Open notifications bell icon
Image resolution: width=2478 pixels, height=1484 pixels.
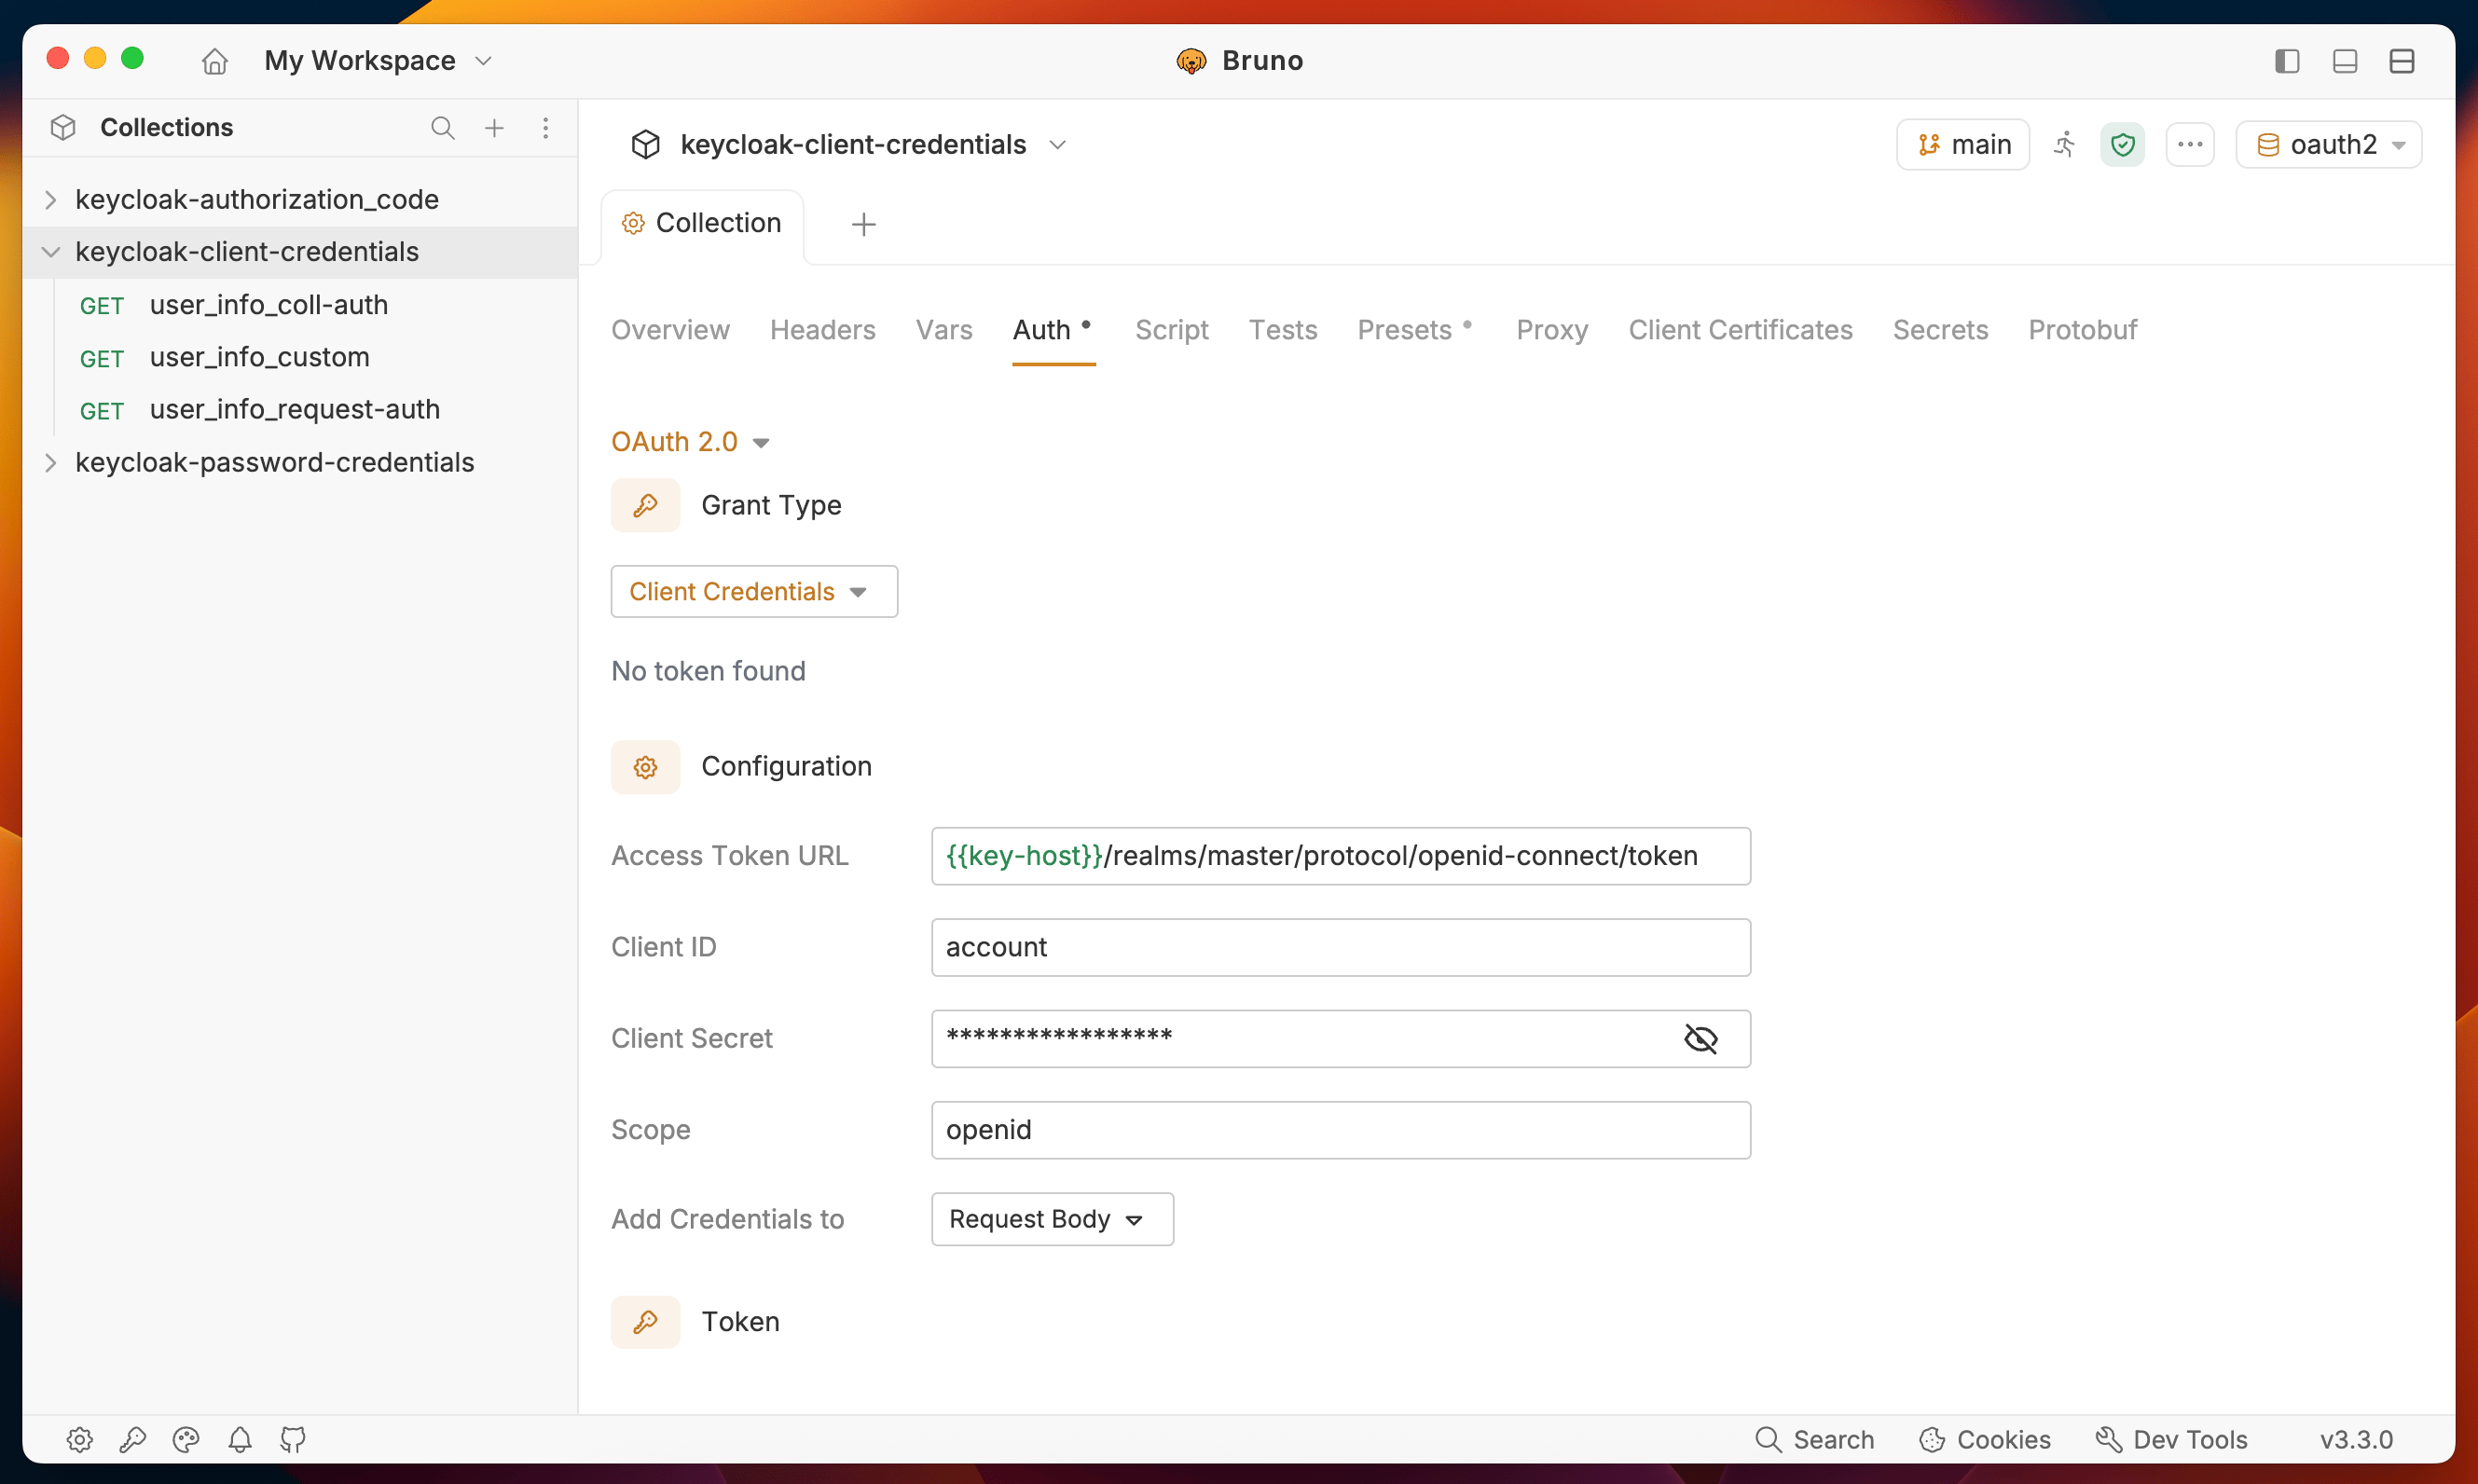(x=240, y=1439)
